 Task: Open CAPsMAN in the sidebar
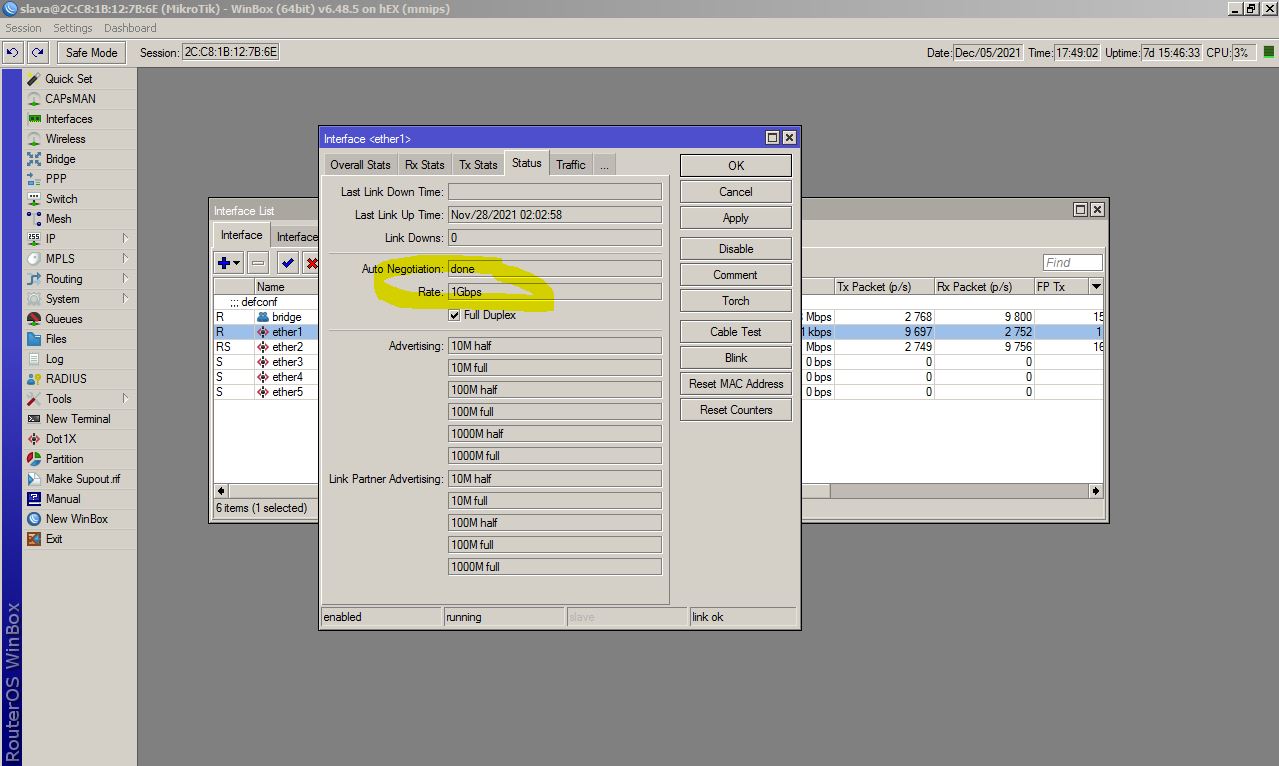pyautogui.click(x=70, y=99)
